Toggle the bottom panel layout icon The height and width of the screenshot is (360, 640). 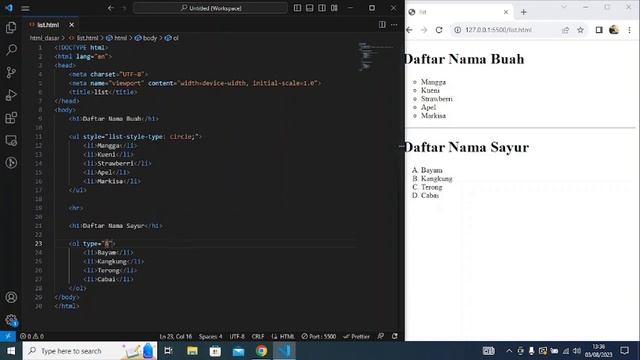pyautogui.click(x=309, y=8)
